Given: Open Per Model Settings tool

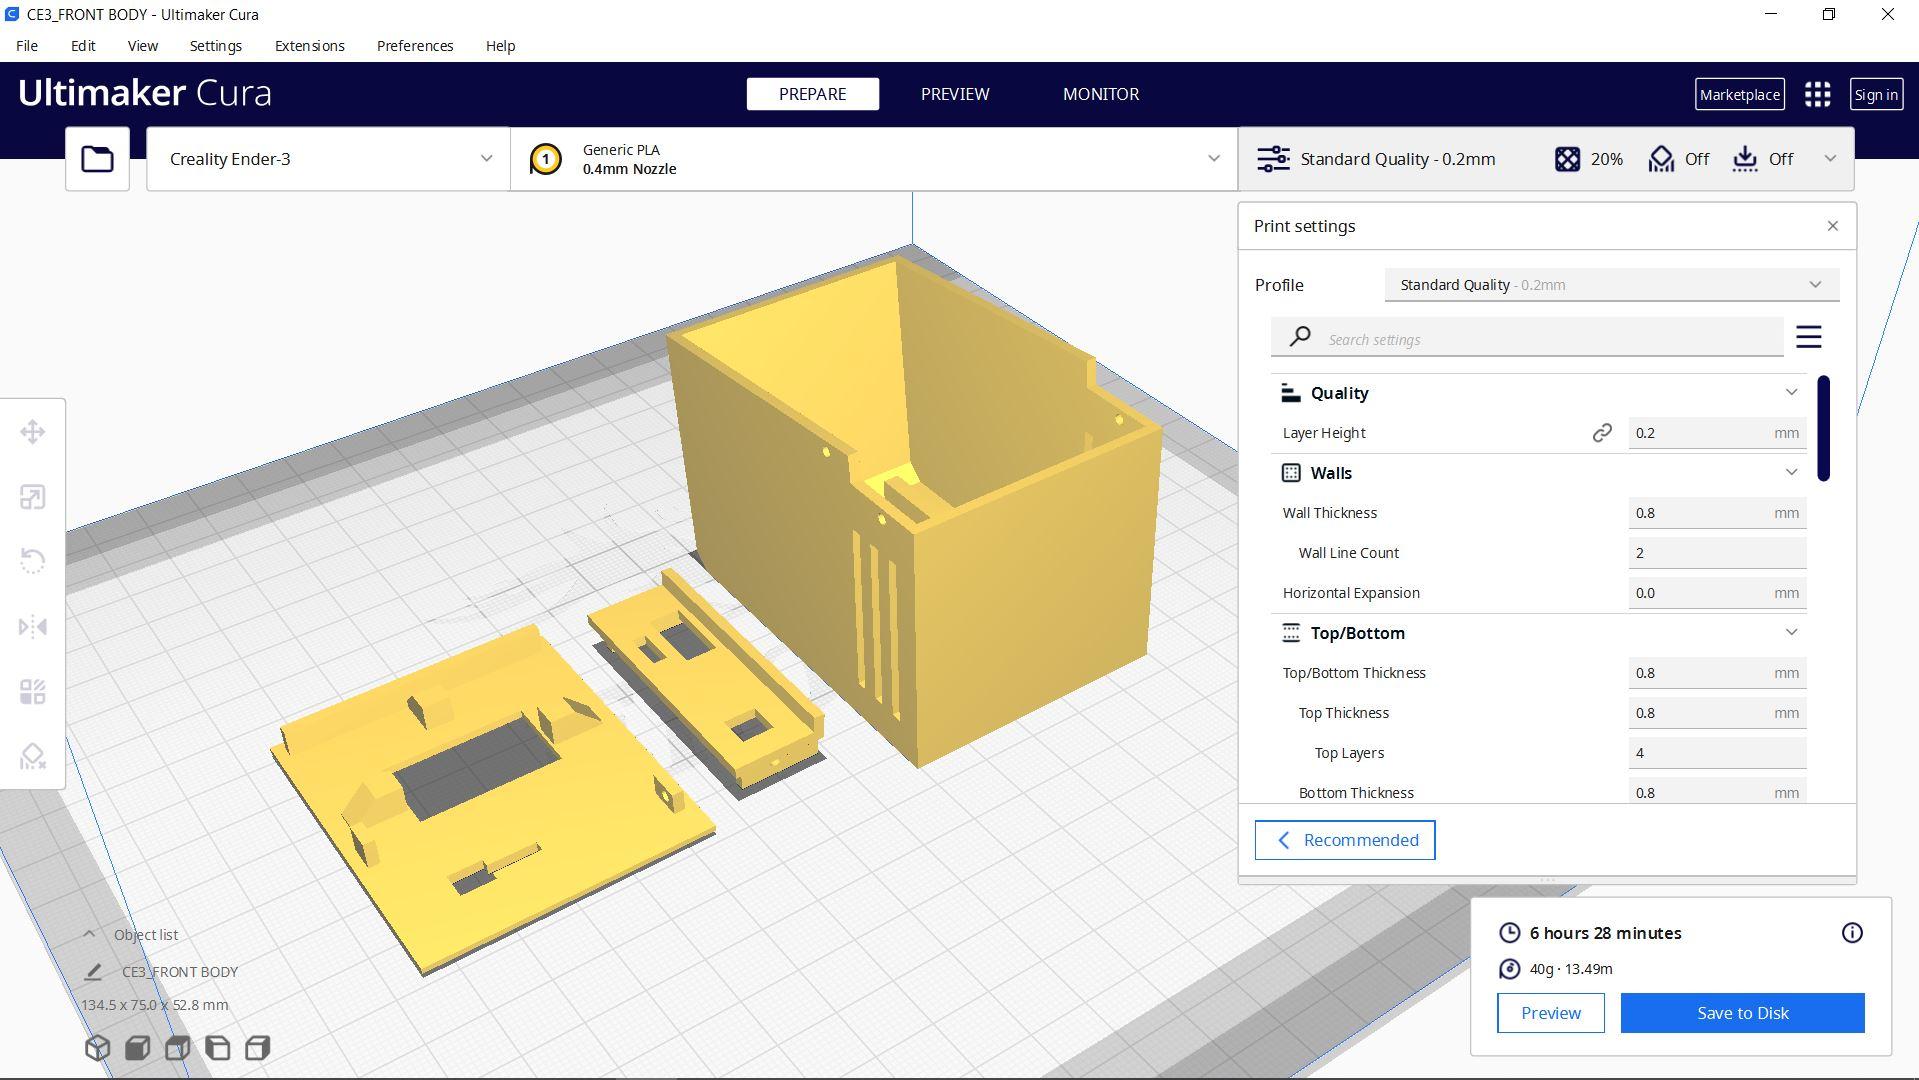Looking at the screenshot, I should point(33,692).
